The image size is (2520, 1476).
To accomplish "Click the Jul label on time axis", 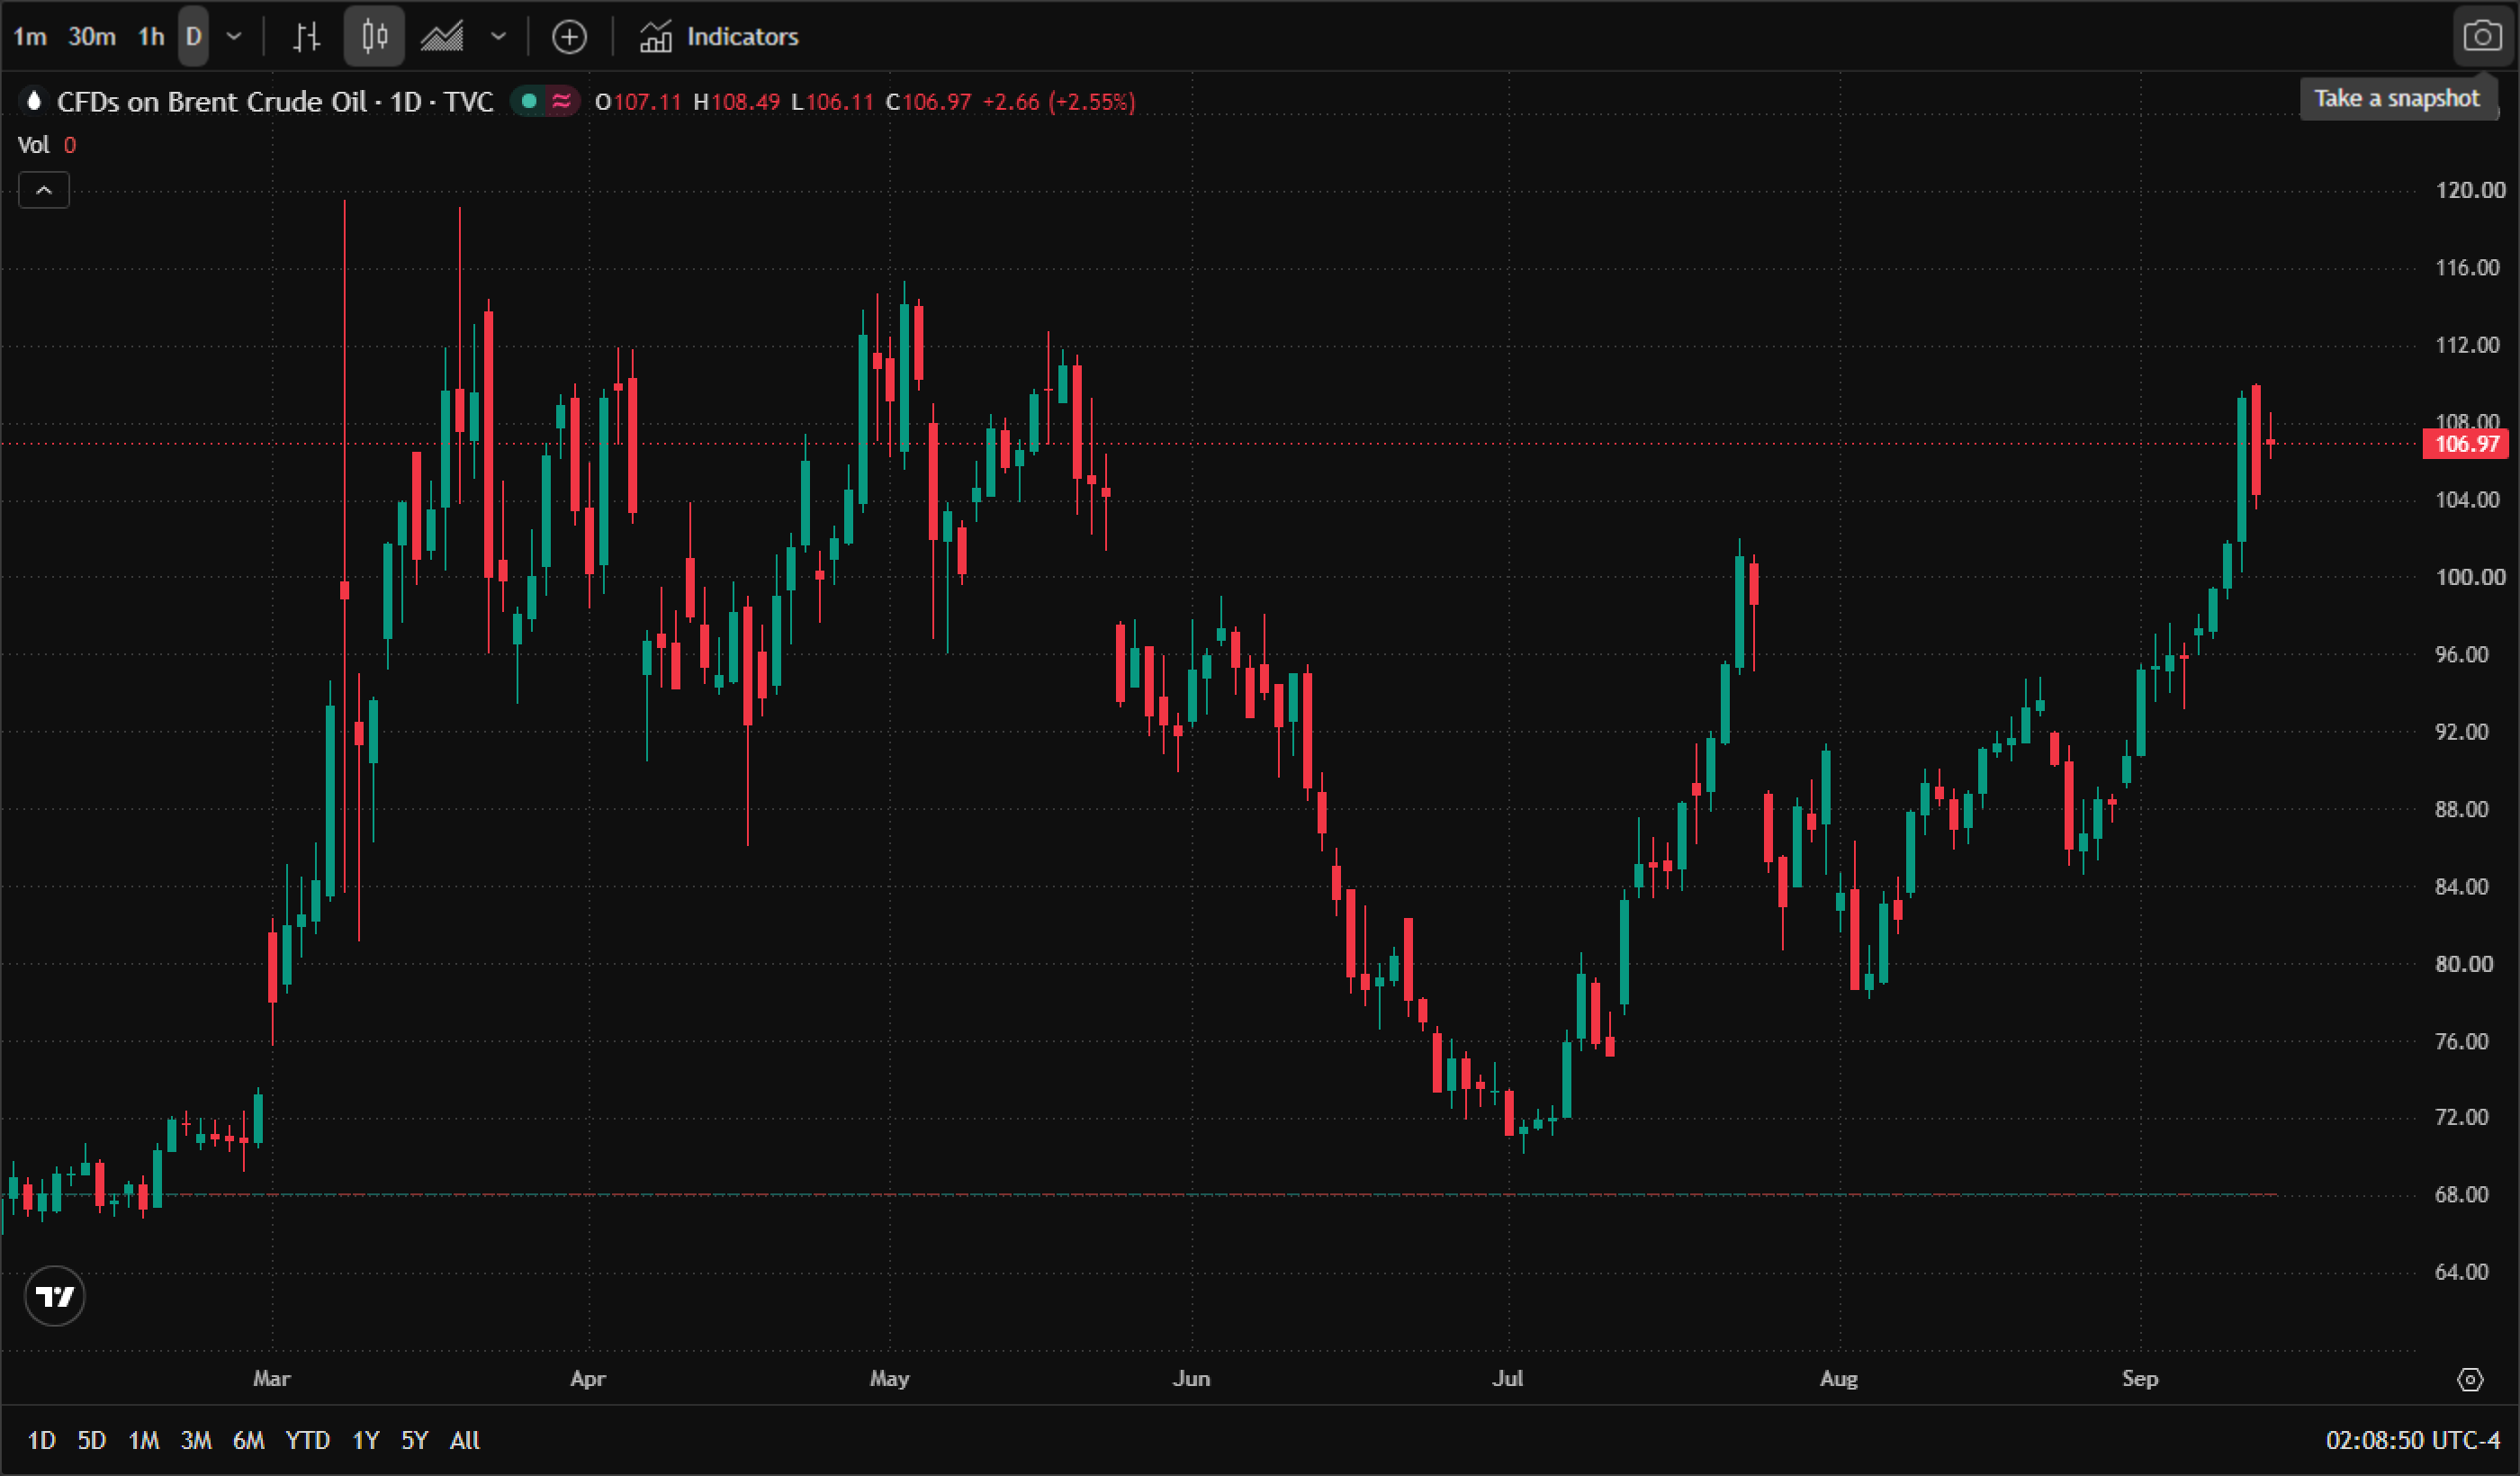I will 1508,1379.
